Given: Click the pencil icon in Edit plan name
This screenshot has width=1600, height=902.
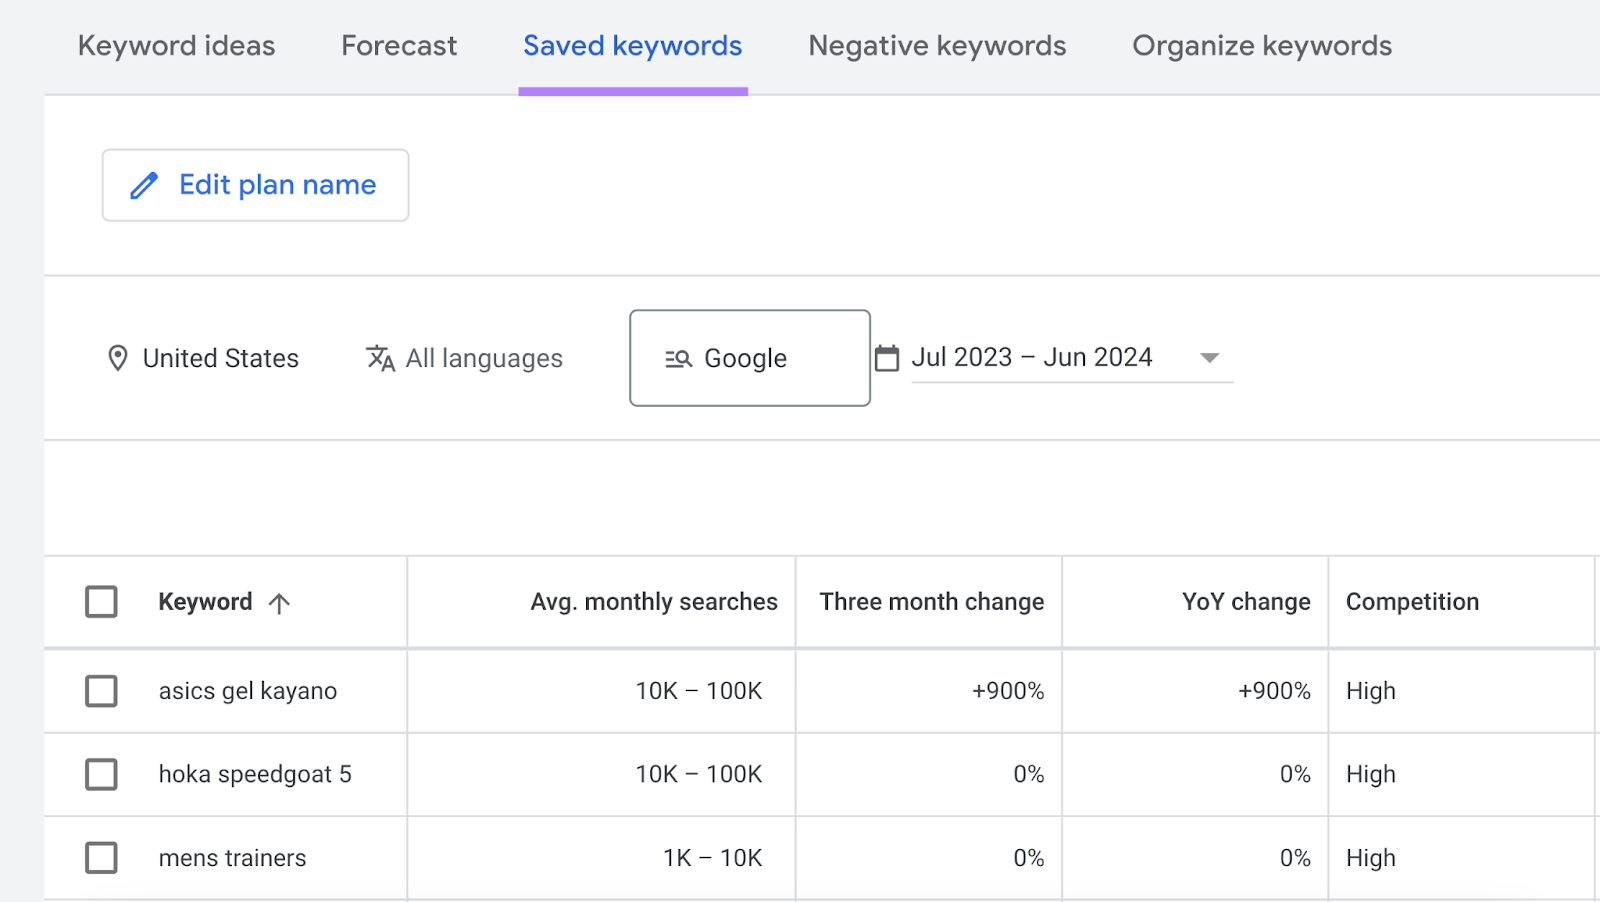Looking at the screenshot, I should point(144,185).
